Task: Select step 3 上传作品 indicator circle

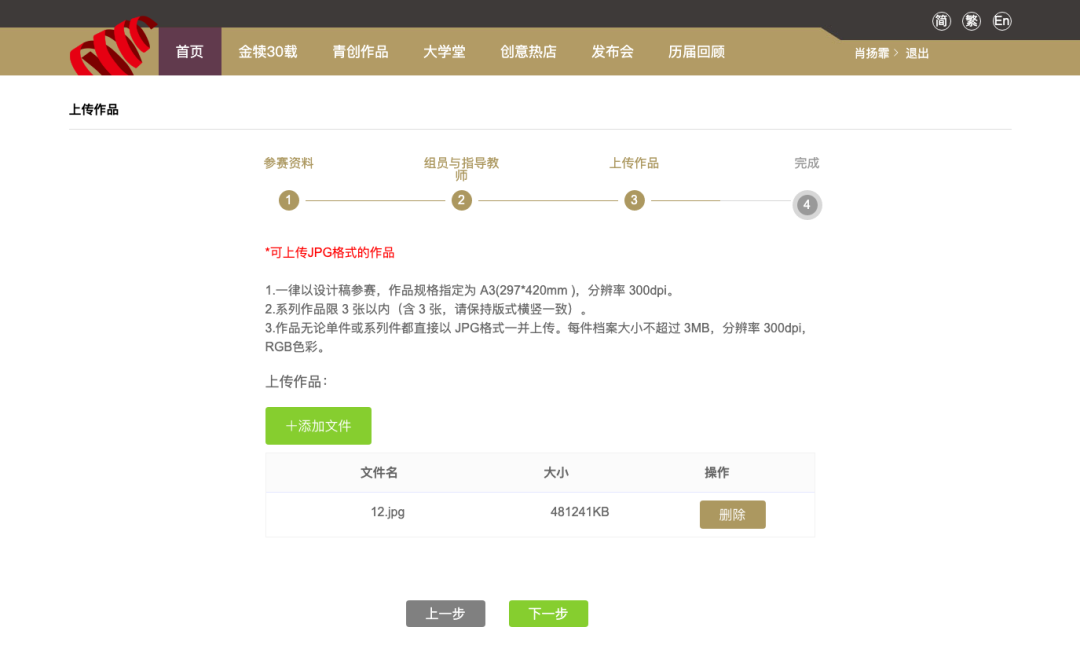Action: click(634, 200)
